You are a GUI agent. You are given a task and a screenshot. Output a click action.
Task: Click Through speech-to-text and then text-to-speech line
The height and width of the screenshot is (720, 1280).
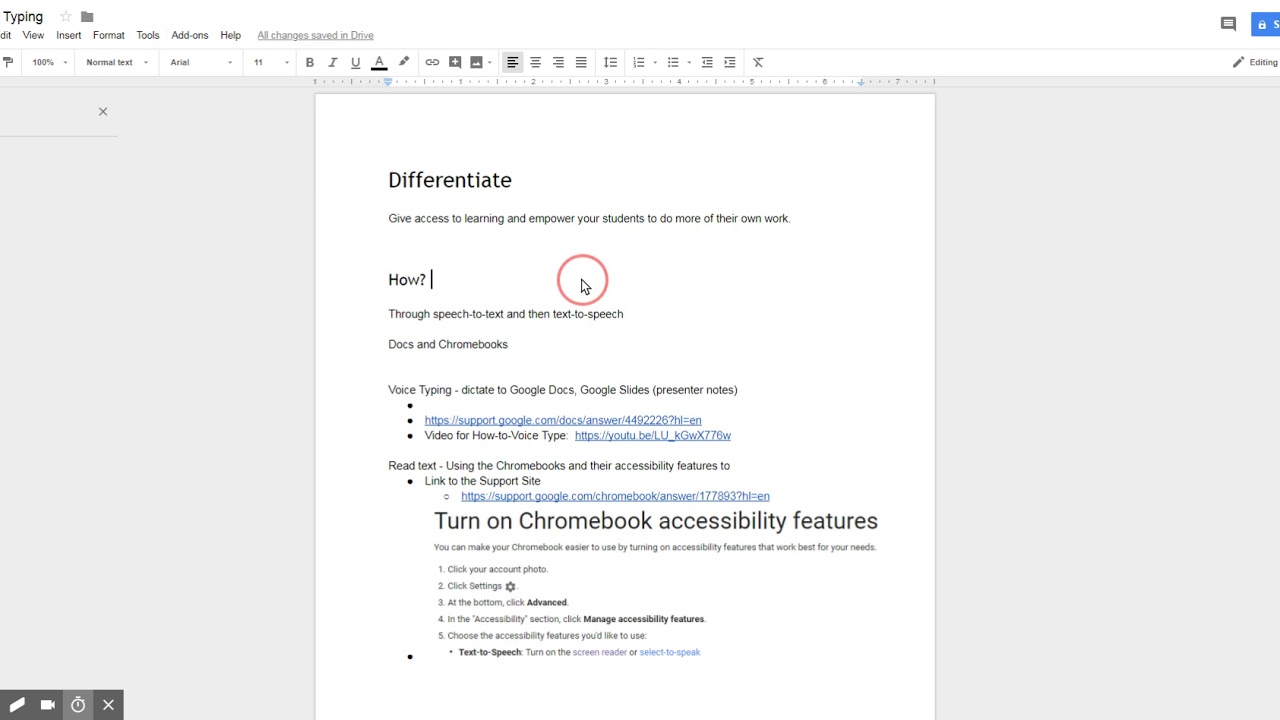(506, 314)
